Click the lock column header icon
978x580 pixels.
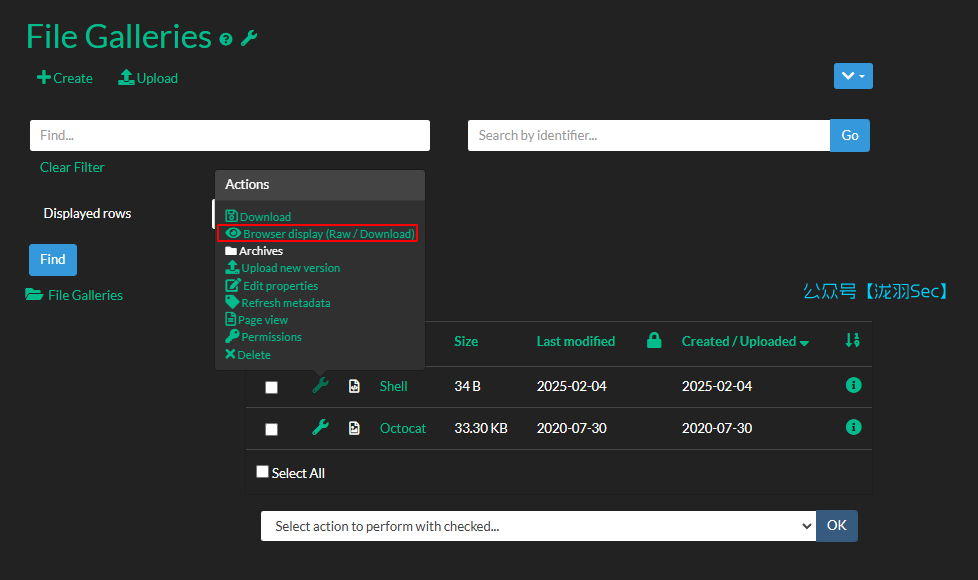point(654,341)
